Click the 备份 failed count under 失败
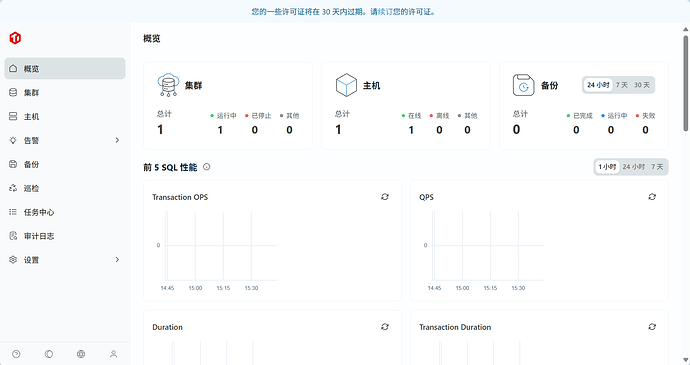Viewport: 690px width, 365px height. coord(645,130)
